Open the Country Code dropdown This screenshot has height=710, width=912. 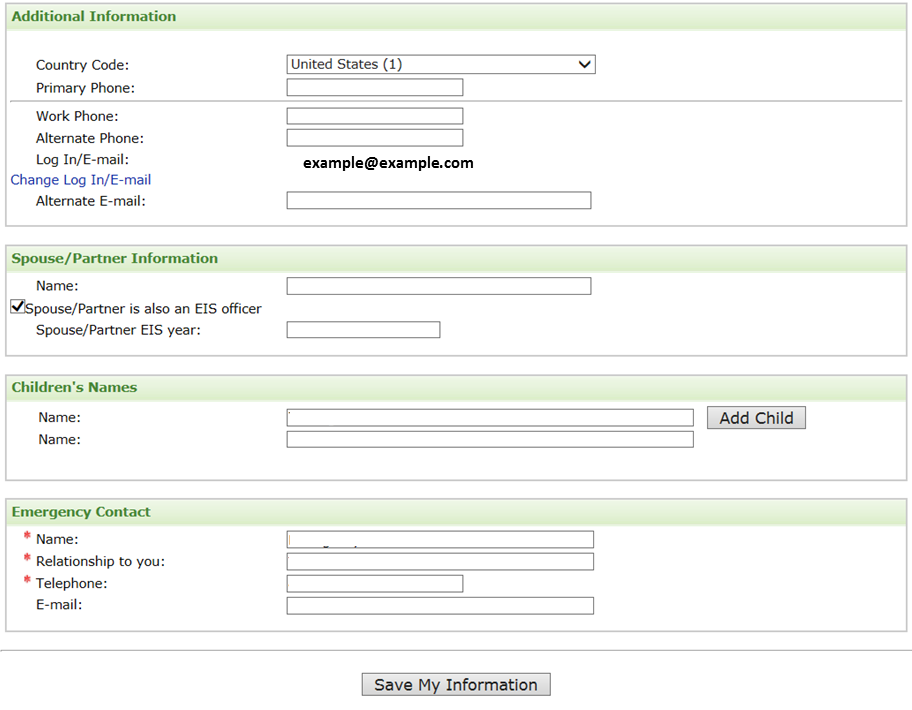[441, 64]
